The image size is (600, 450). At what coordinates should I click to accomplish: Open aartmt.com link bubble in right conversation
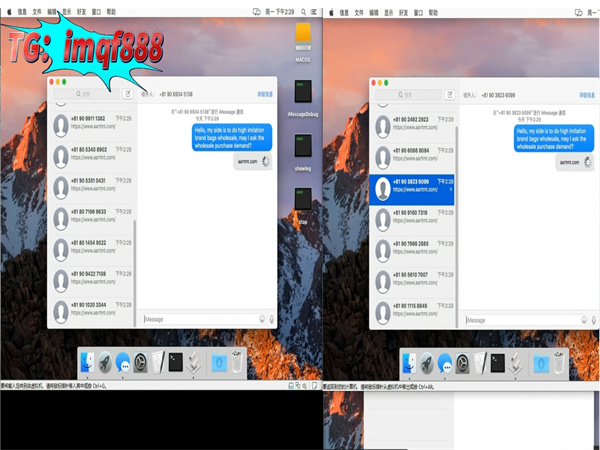[x=570, y=161]
